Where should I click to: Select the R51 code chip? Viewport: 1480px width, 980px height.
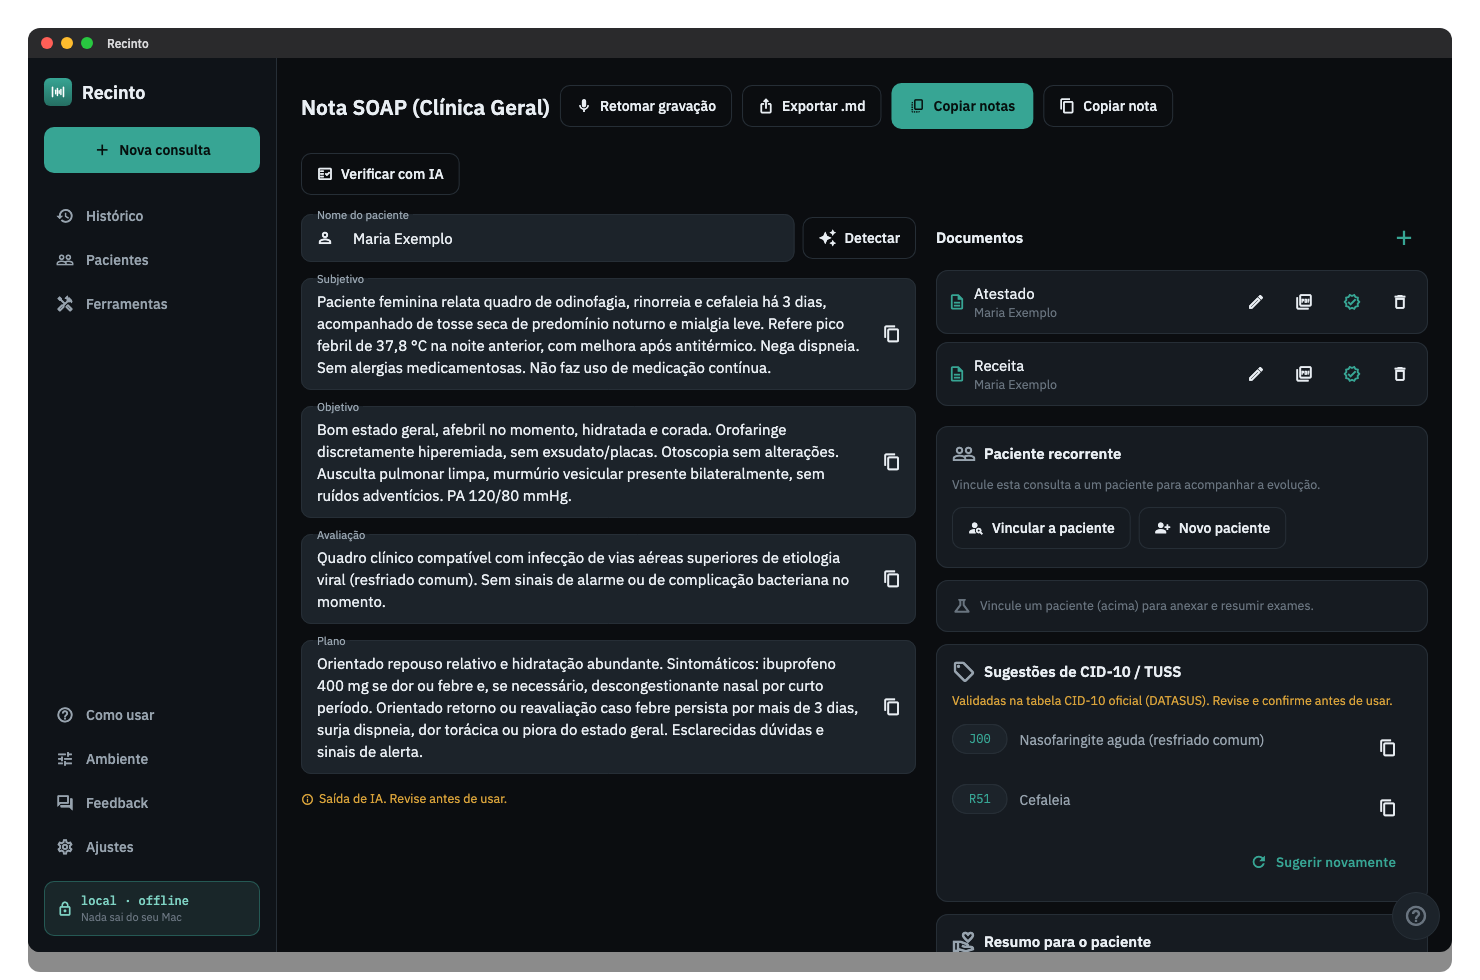pos(979,799)
